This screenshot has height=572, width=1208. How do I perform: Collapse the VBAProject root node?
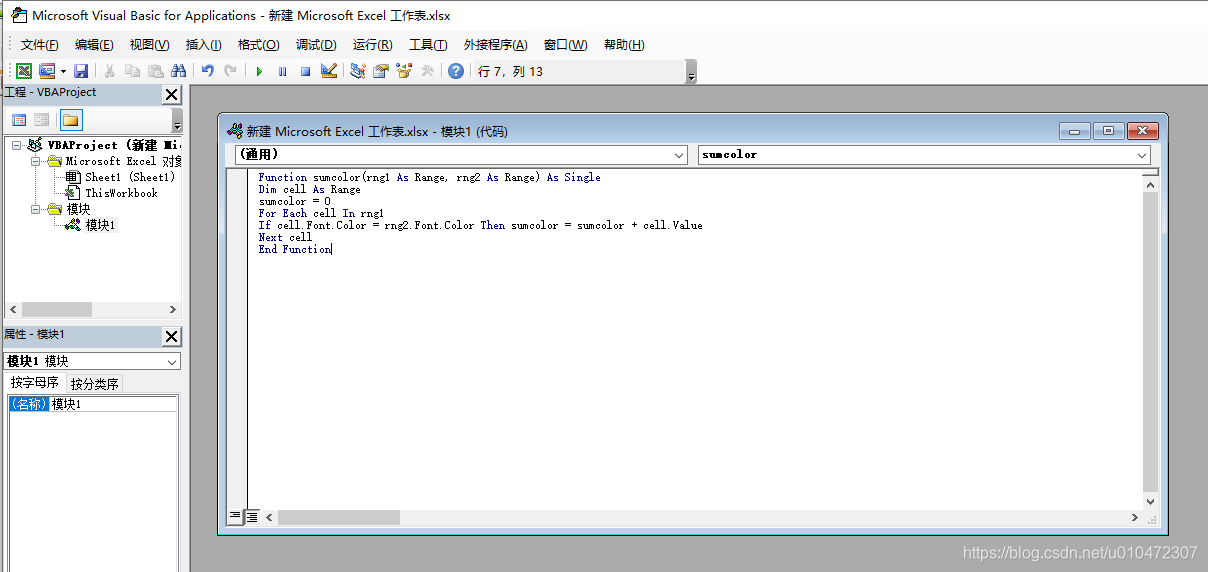tap(17, 145)
